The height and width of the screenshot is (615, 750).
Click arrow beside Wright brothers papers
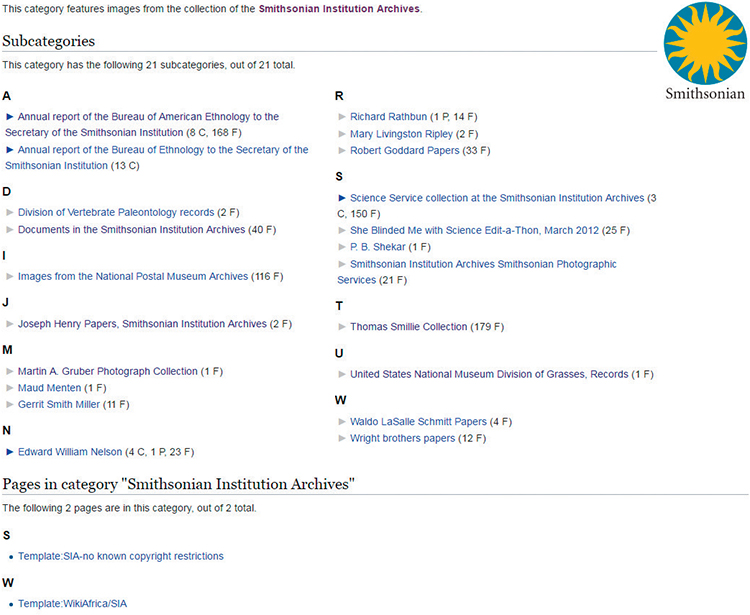tap(342, 438)
